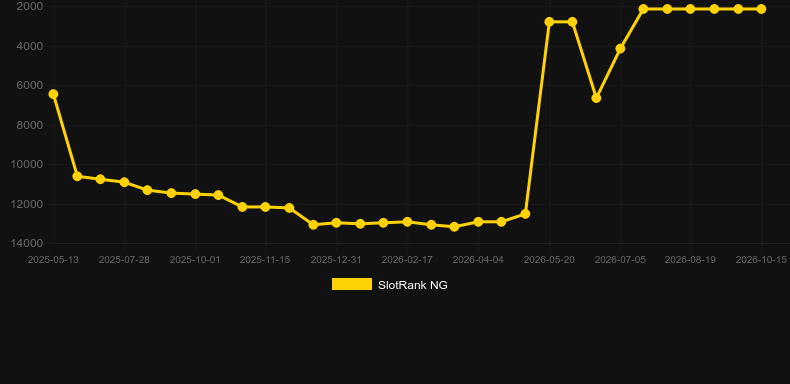790x384 pixels.
Task: Select the last low point before the May 2026 spike
Action: click(525, 214)
